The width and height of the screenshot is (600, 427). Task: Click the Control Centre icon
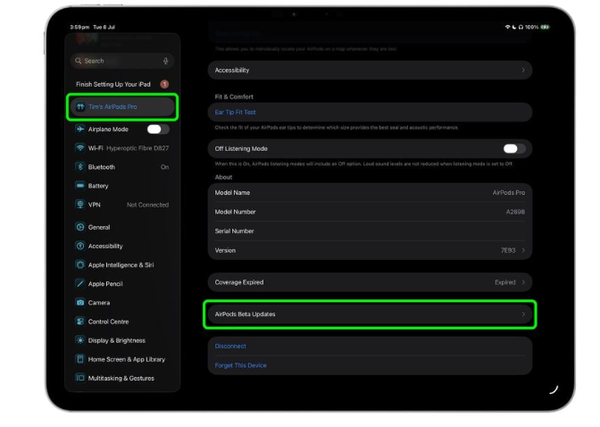[x=80, y=321]
